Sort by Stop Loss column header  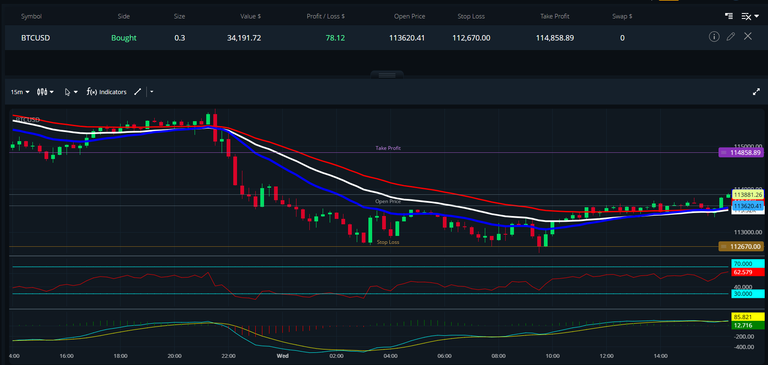click(x=471, y=16)
